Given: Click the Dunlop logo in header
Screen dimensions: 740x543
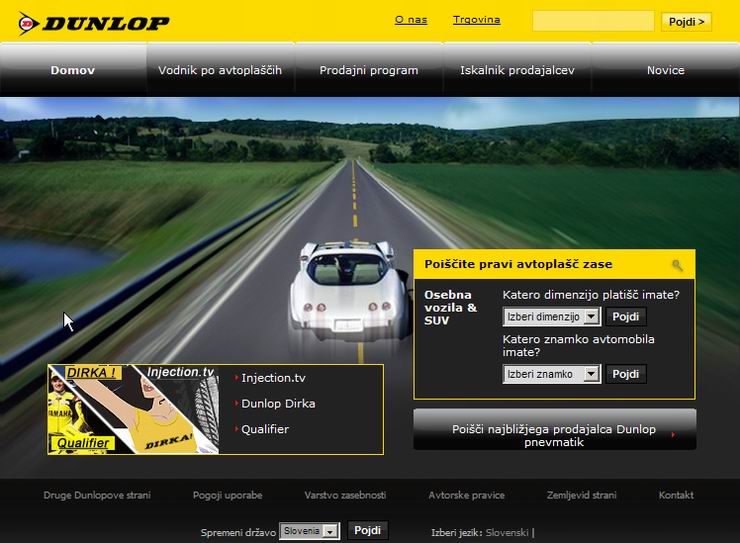Looking at the screenshot, I should click(x=93, y=23).
